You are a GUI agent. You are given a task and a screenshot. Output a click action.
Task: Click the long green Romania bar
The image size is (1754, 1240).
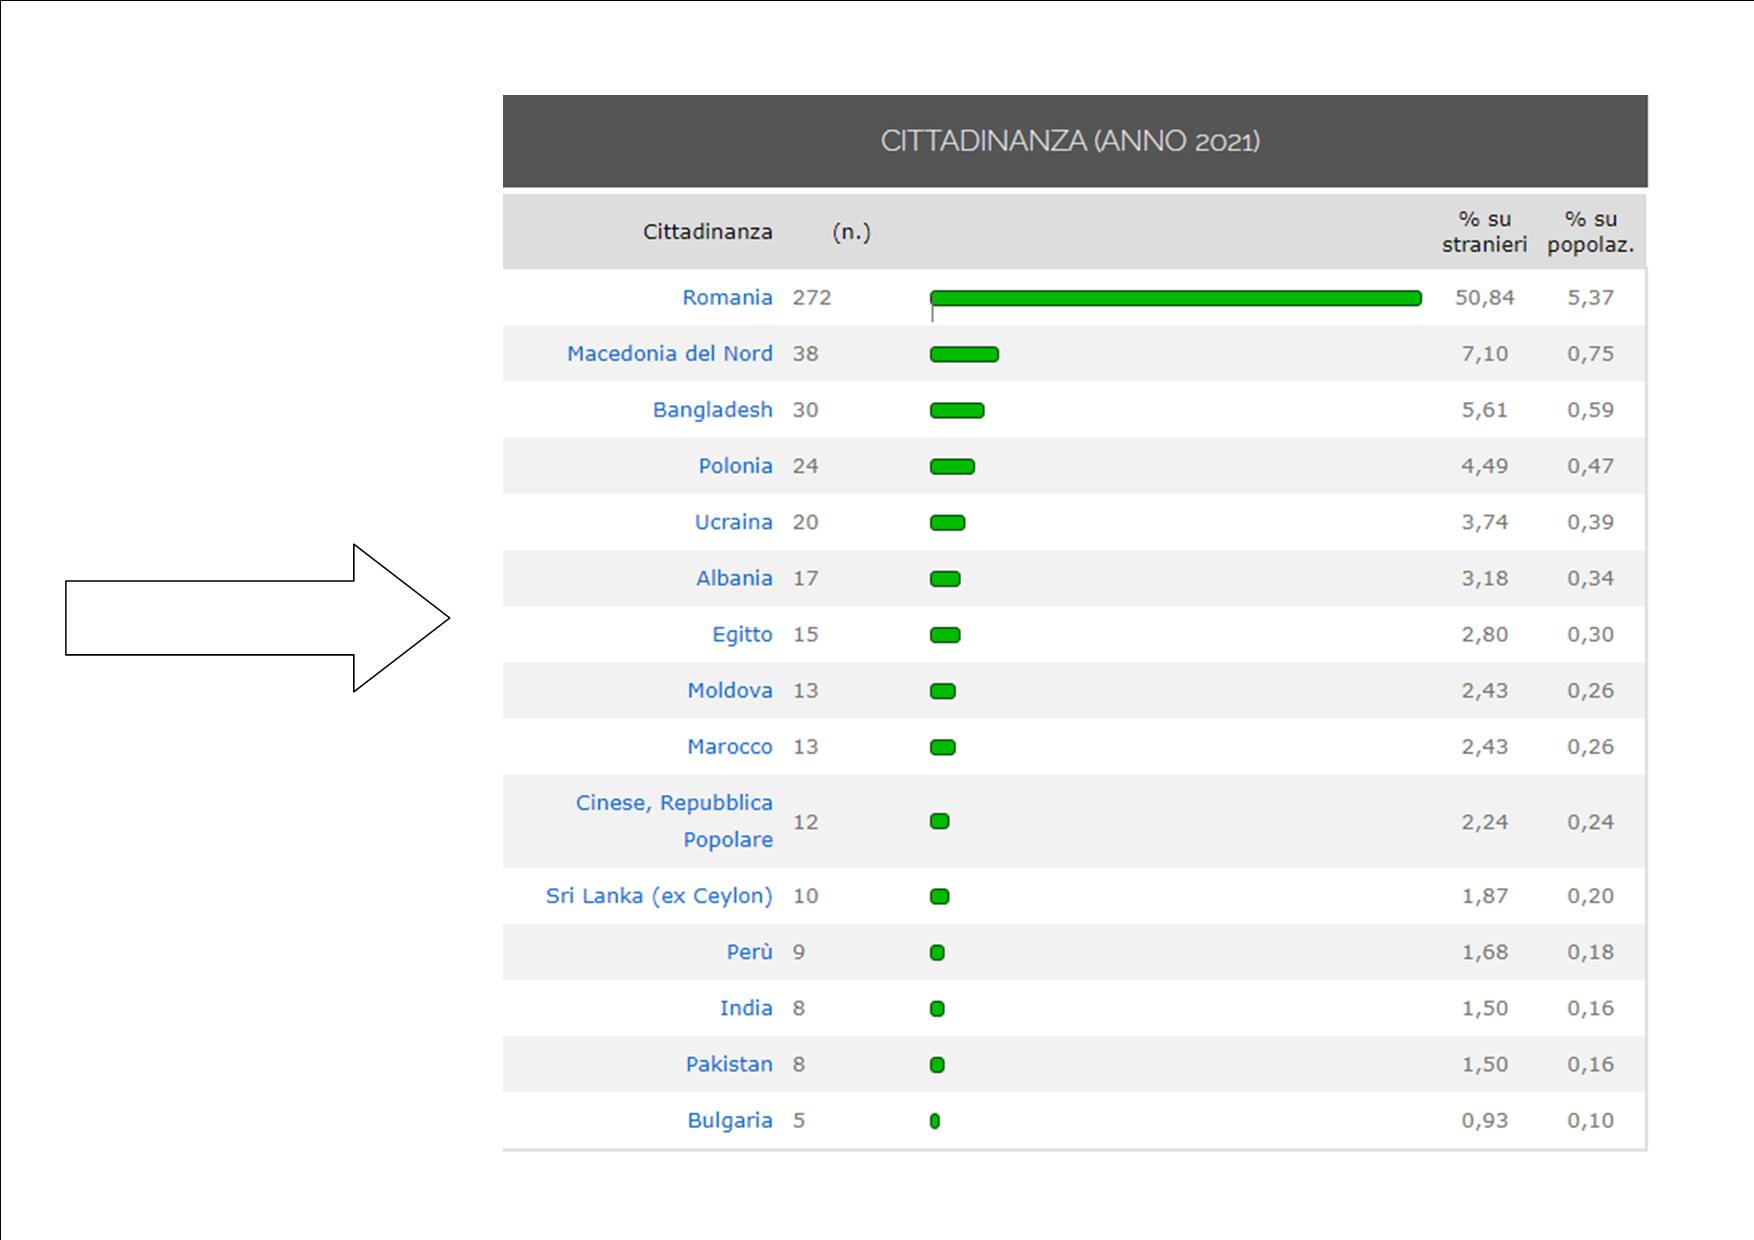[x=1175, y=298]
